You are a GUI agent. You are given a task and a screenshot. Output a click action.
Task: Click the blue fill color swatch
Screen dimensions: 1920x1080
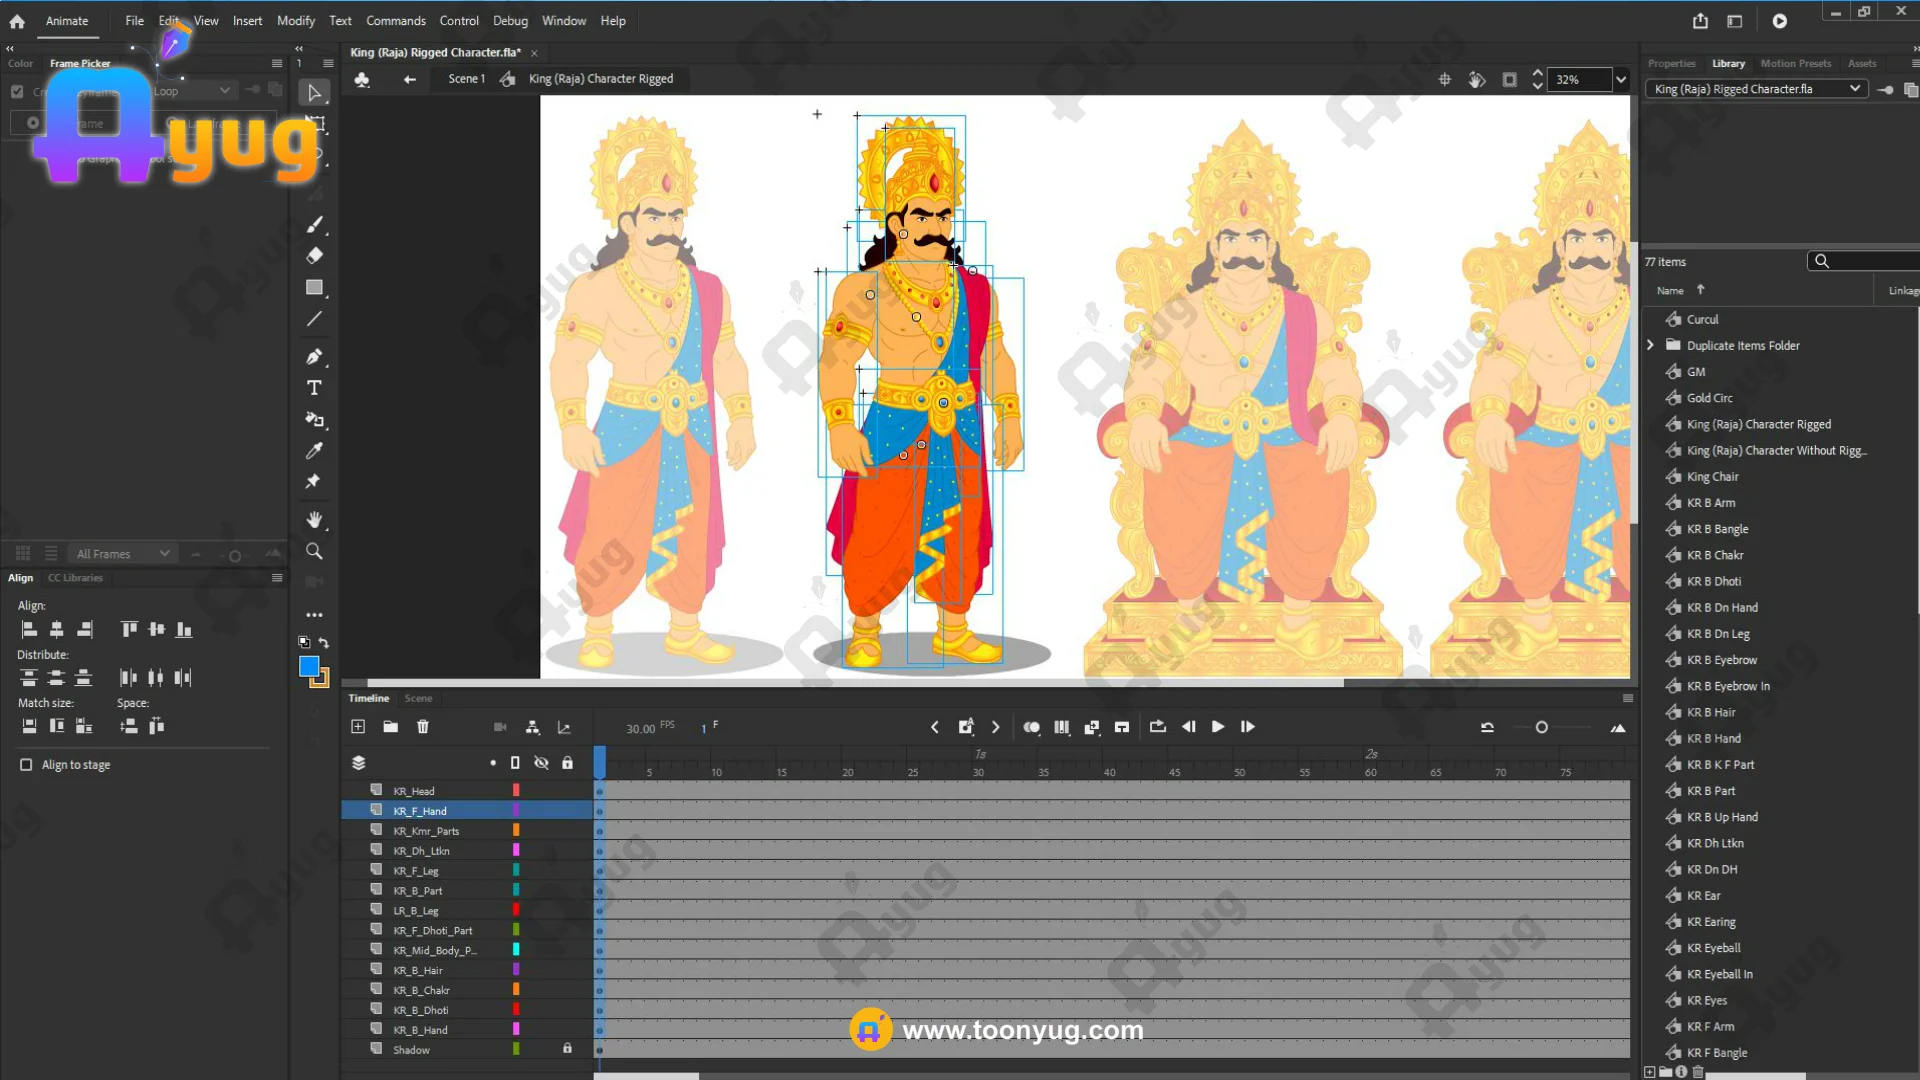coord(309,667)
